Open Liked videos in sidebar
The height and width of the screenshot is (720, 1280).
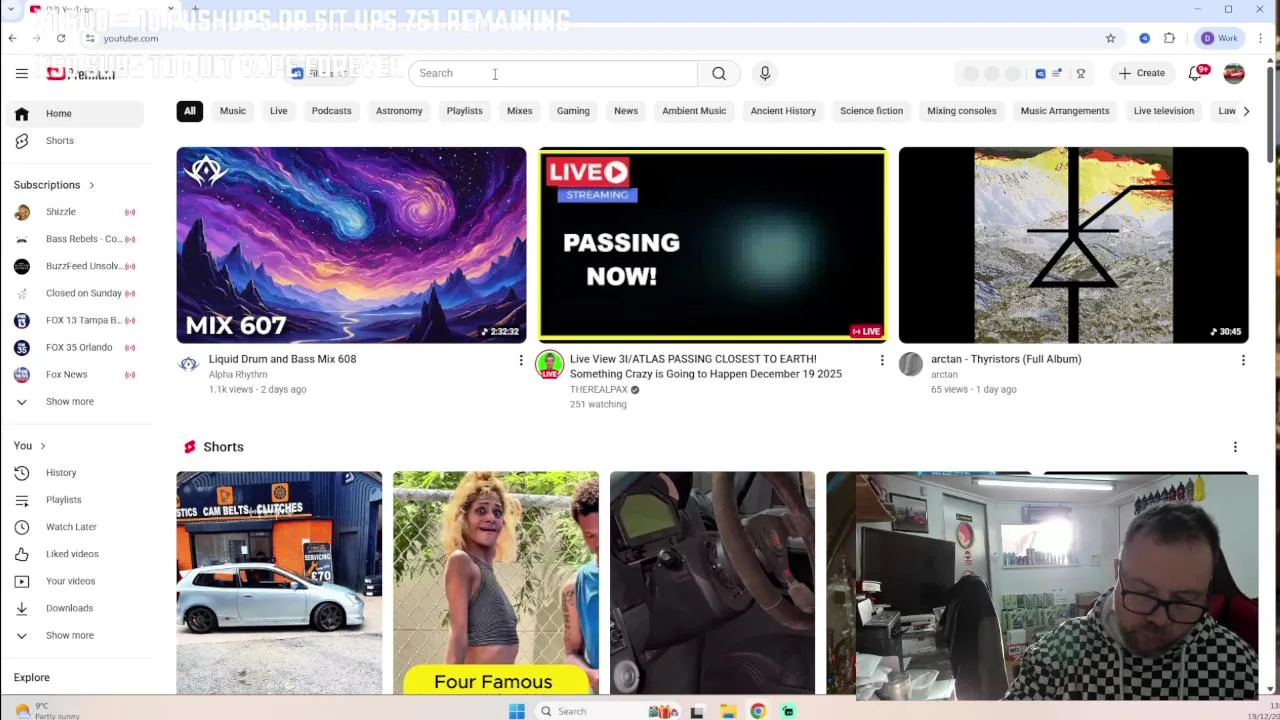click(x=72, y=554)
